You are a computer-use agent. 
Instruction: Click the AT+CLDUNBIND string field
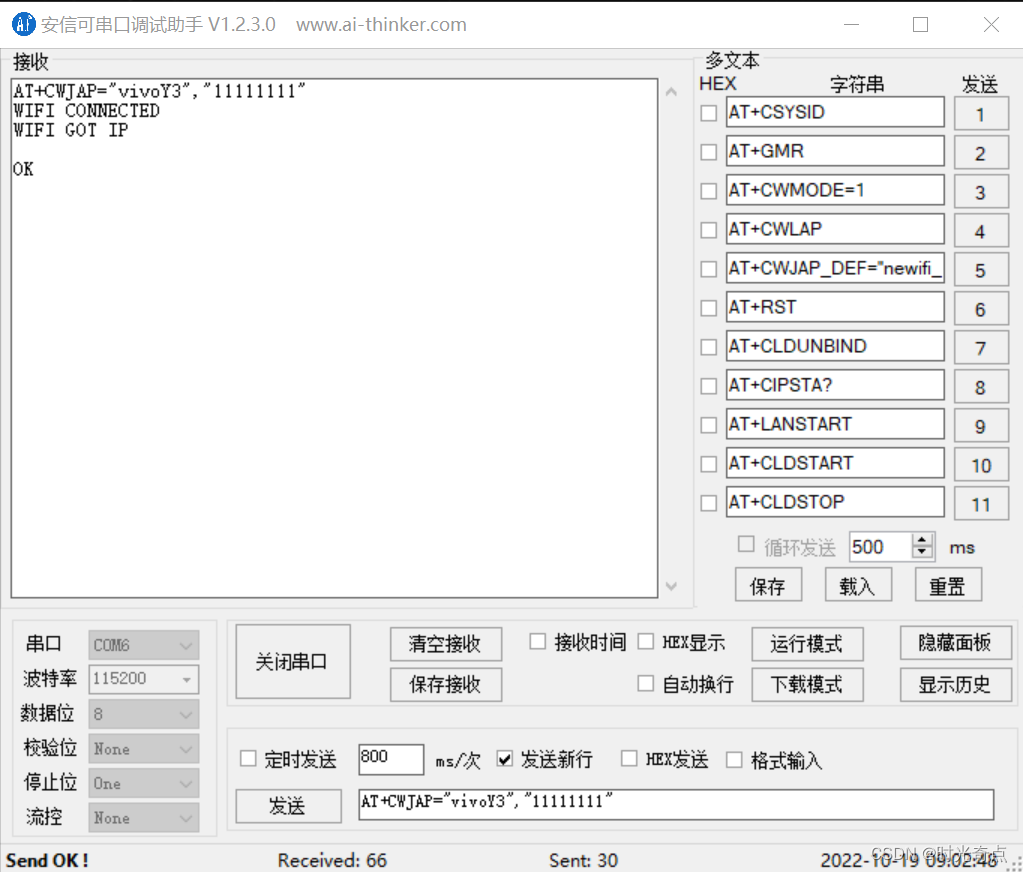tap(835, 346)
